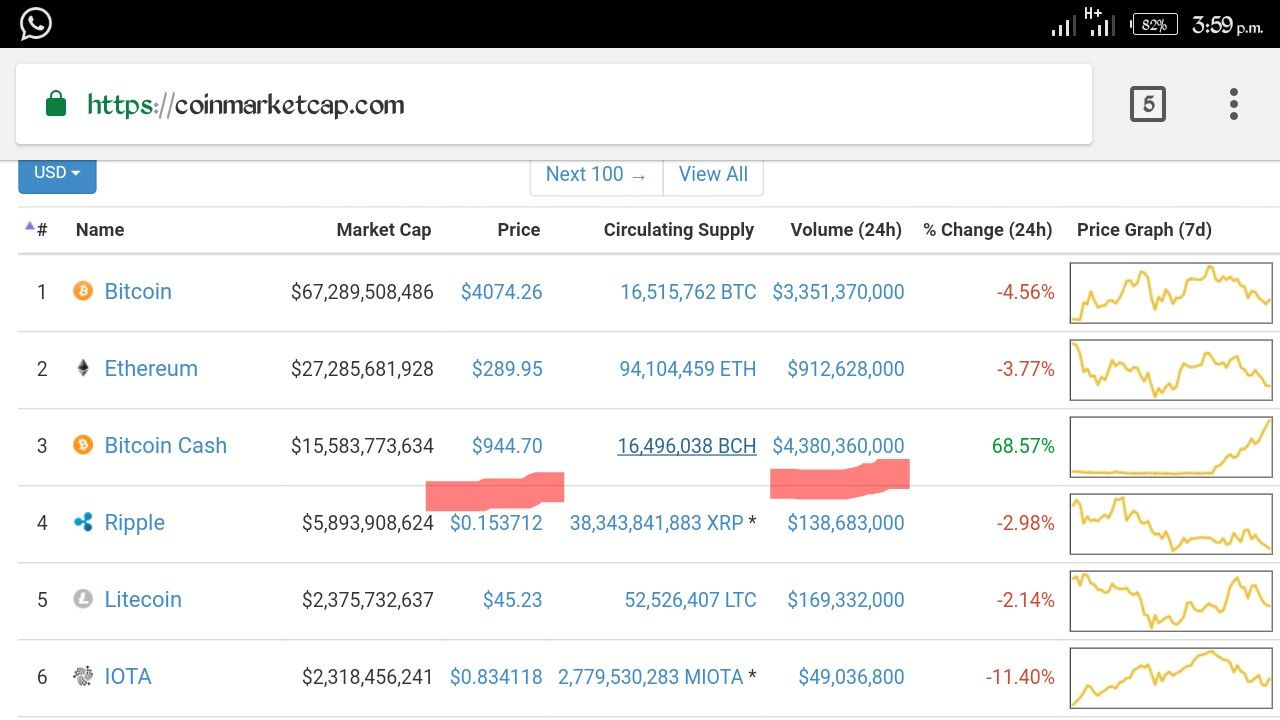Open Bitcoin Cash circulating supply link
Screen dimensions: 1280x720
tap(686, 445)
